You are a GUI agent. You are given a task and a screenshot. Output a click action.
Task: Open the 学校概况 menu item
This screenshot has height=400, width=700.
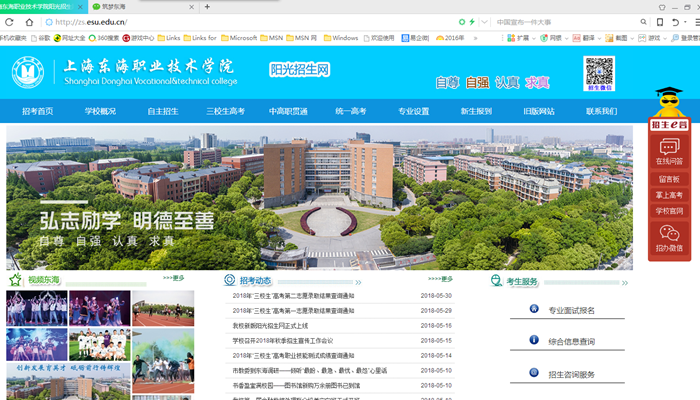click(100, 111)
